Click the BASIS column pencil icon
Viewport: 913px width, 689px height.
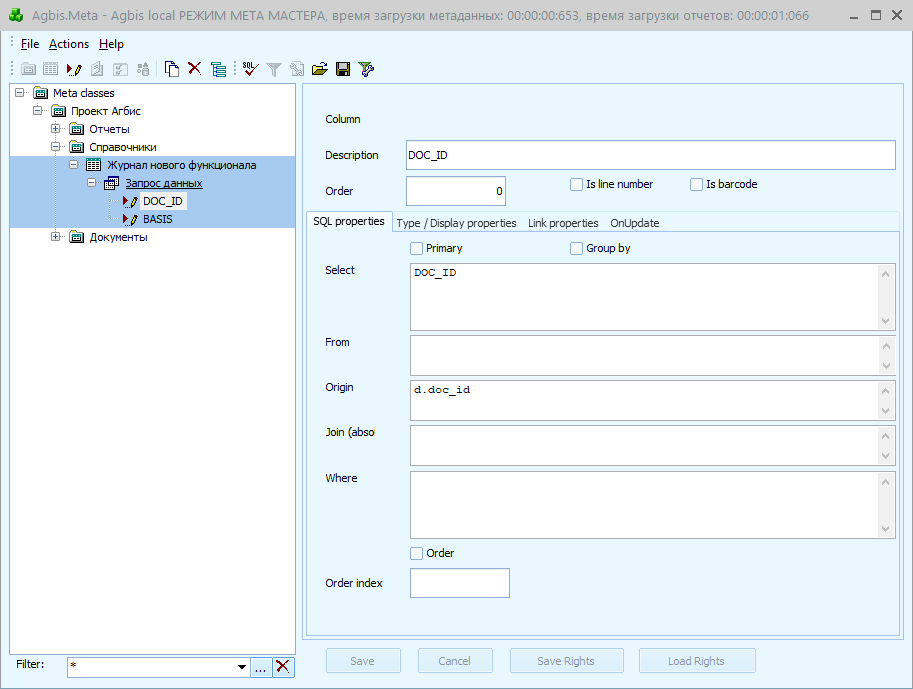point(130,220)
